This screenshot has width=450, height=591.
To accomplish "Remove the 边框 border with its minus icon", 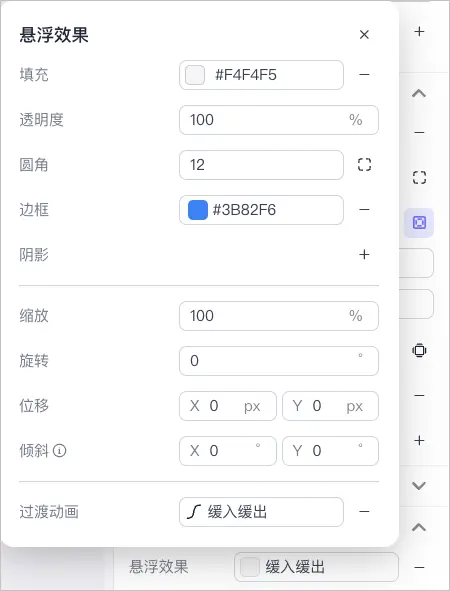I will 364,210.
